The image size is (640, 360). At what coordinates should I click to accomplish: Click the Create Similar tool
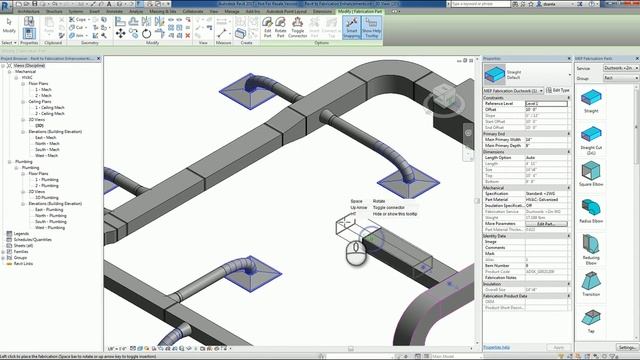(240, 33)
